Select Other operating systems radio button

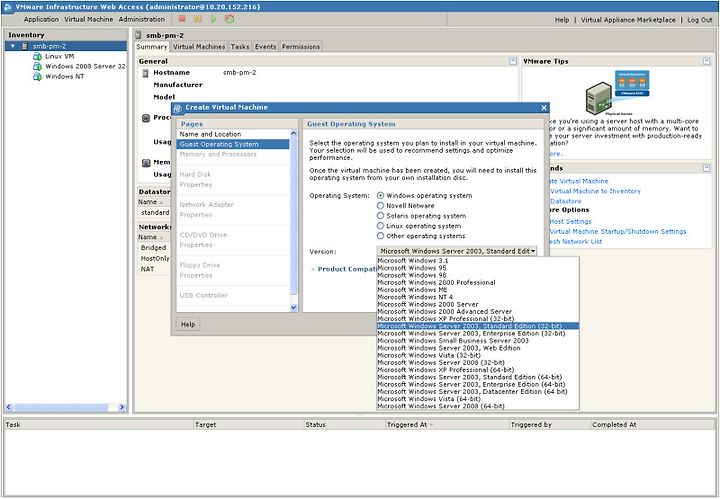(380, 235)
